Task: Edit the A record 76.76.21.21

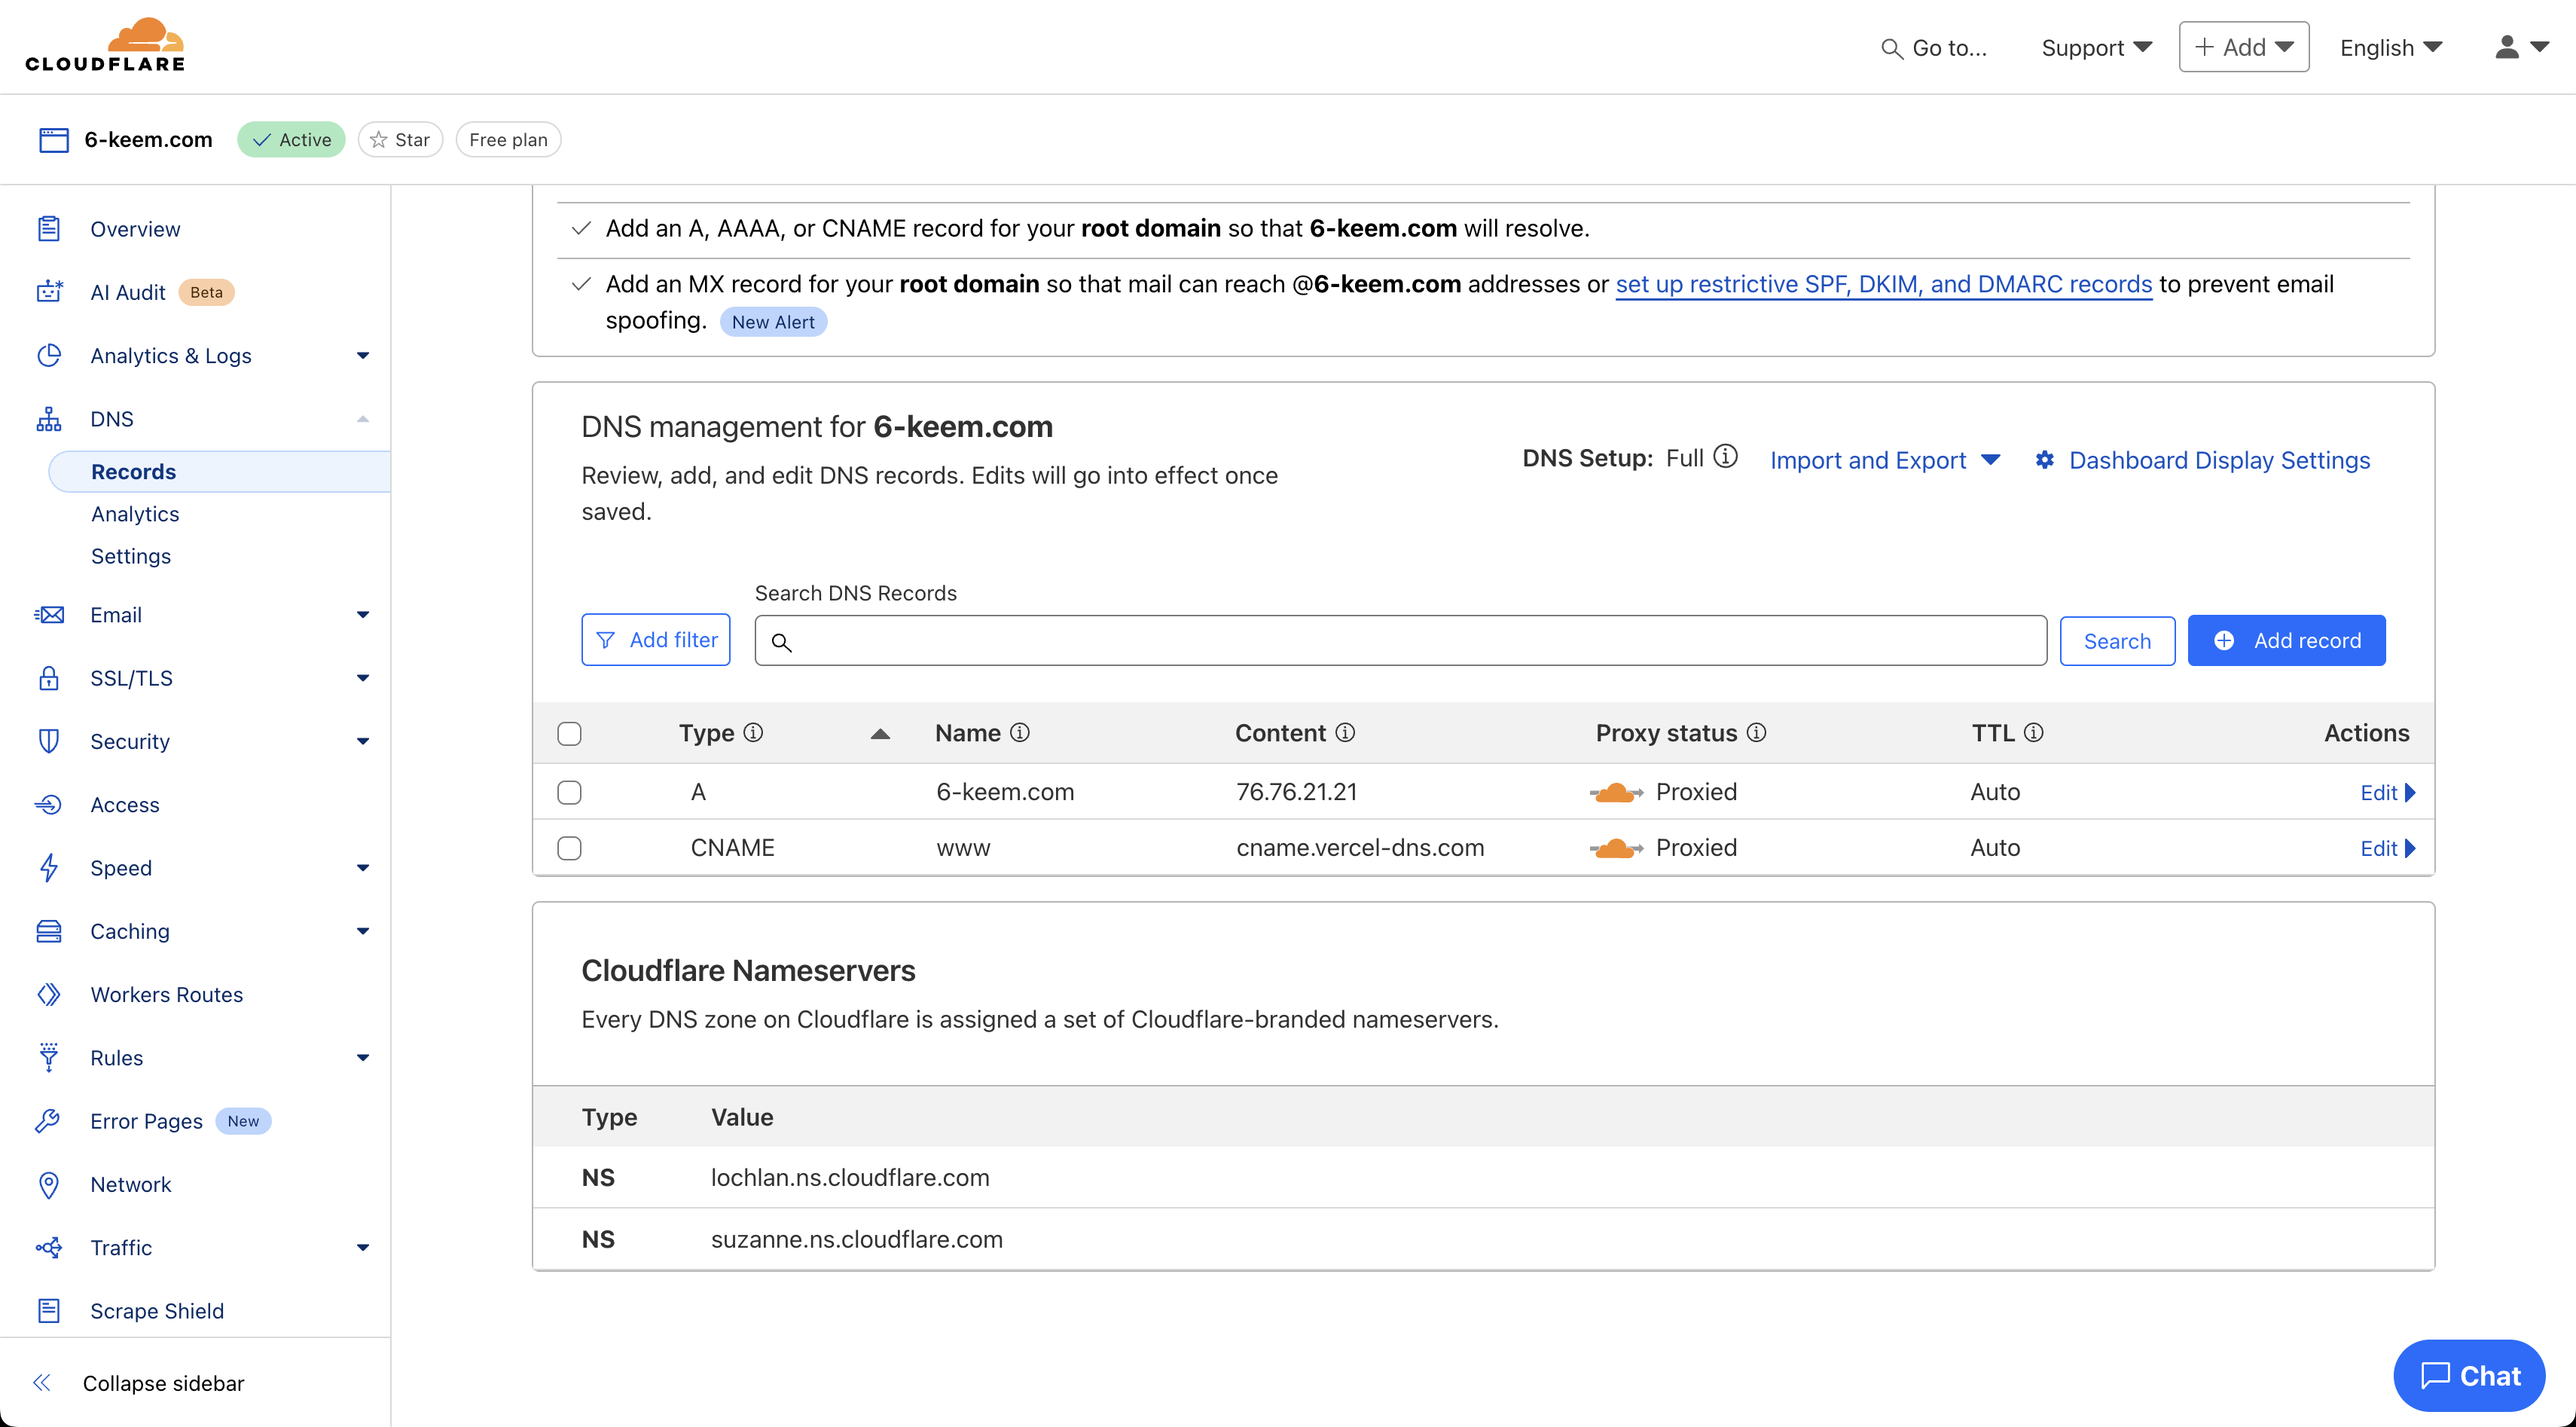Action: [2388, 792]
